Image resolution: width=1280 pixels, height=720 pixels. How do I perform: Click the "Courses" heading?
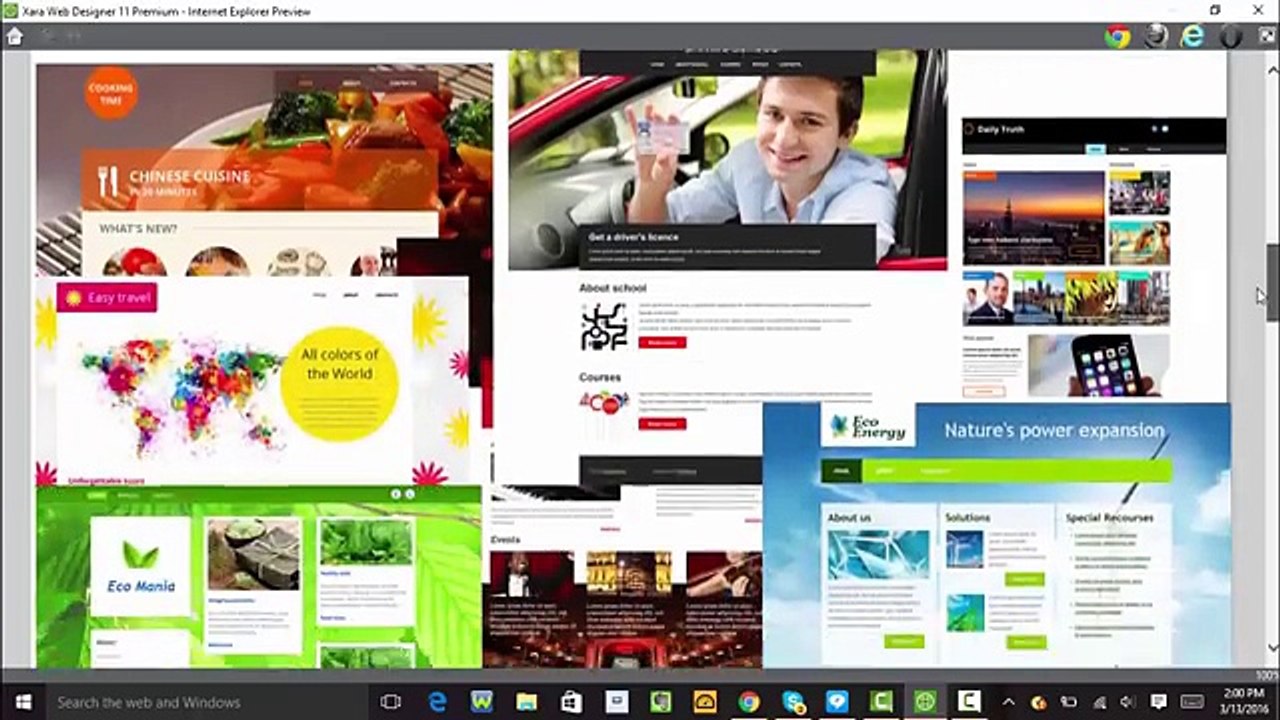click(600, 377)
